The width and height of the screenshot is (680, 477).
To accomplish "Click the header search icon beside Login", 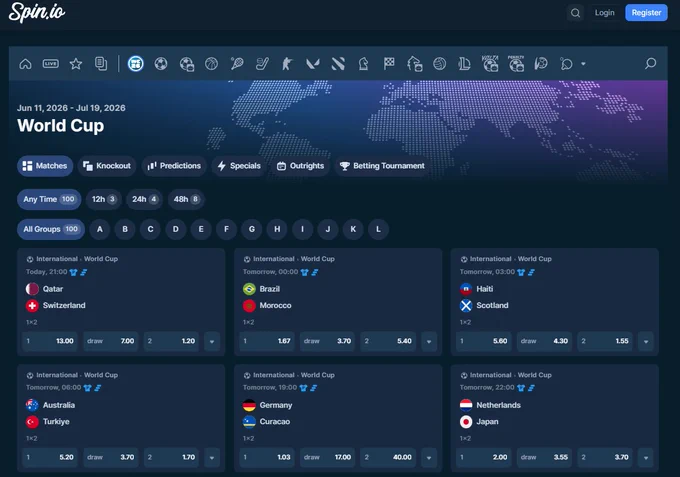I will [x=575, y=13].
